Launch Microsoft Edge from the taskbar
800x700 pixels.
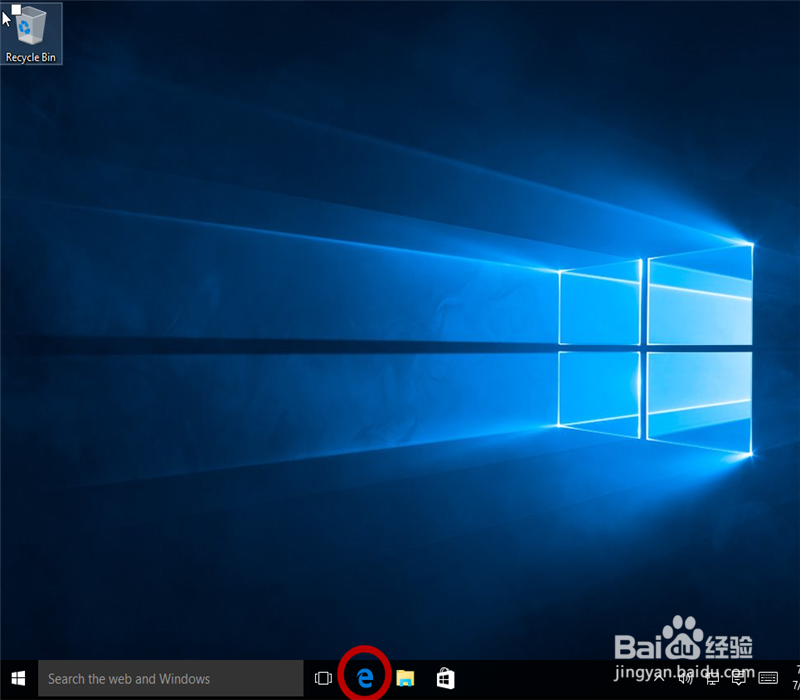click(x=365, y=679)
